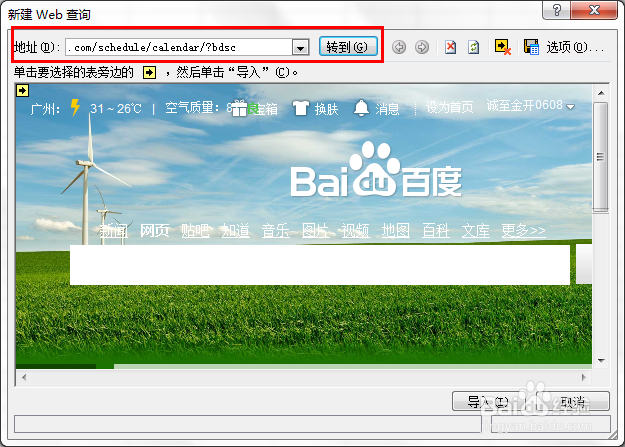Click the horizontal scrollbar right arrow
The image size is (625, 447).
[584, 377]
